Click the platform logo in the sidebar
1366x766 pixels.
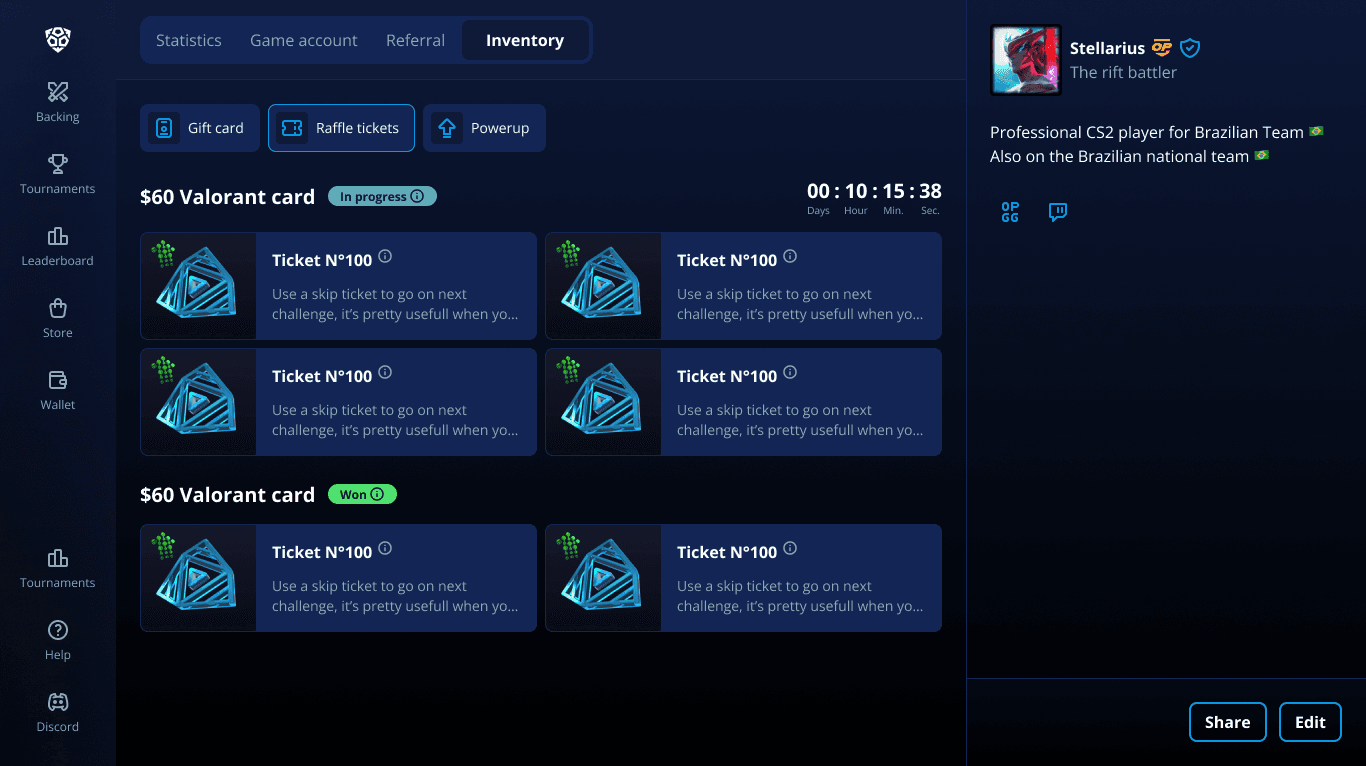tap(58, 40)
